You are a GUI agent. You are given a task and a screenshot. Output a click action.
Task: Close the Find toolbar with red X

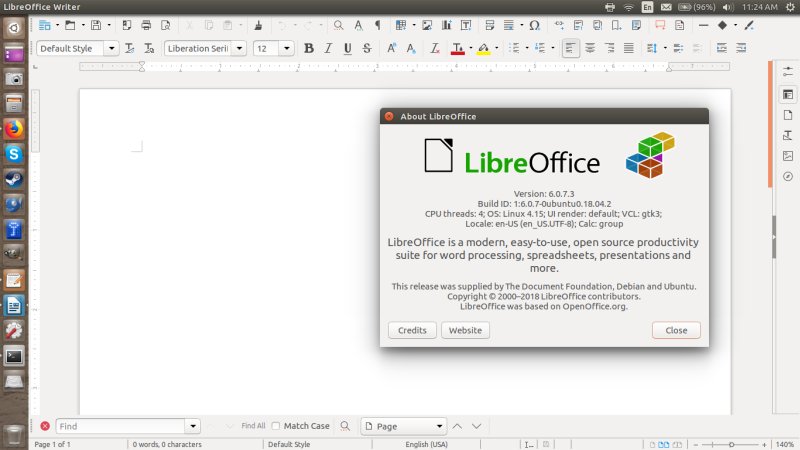point(45,426)
